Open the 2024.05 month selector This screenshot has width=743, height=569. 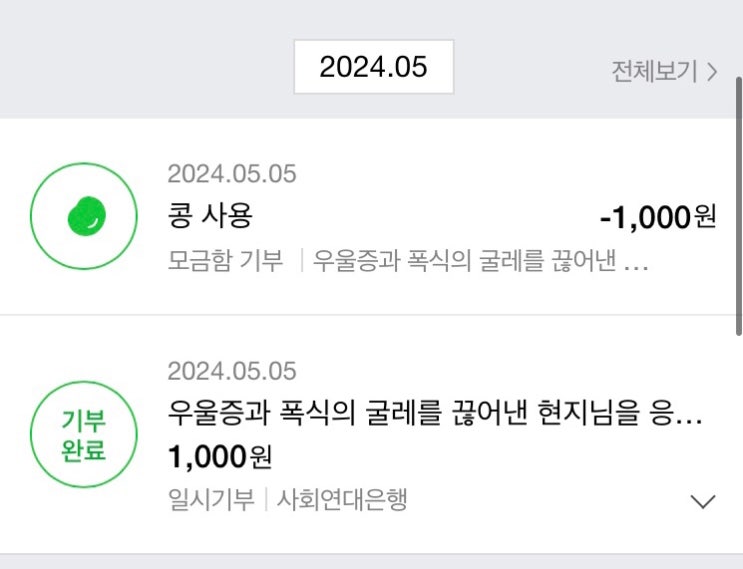click(x=373, y=67)
